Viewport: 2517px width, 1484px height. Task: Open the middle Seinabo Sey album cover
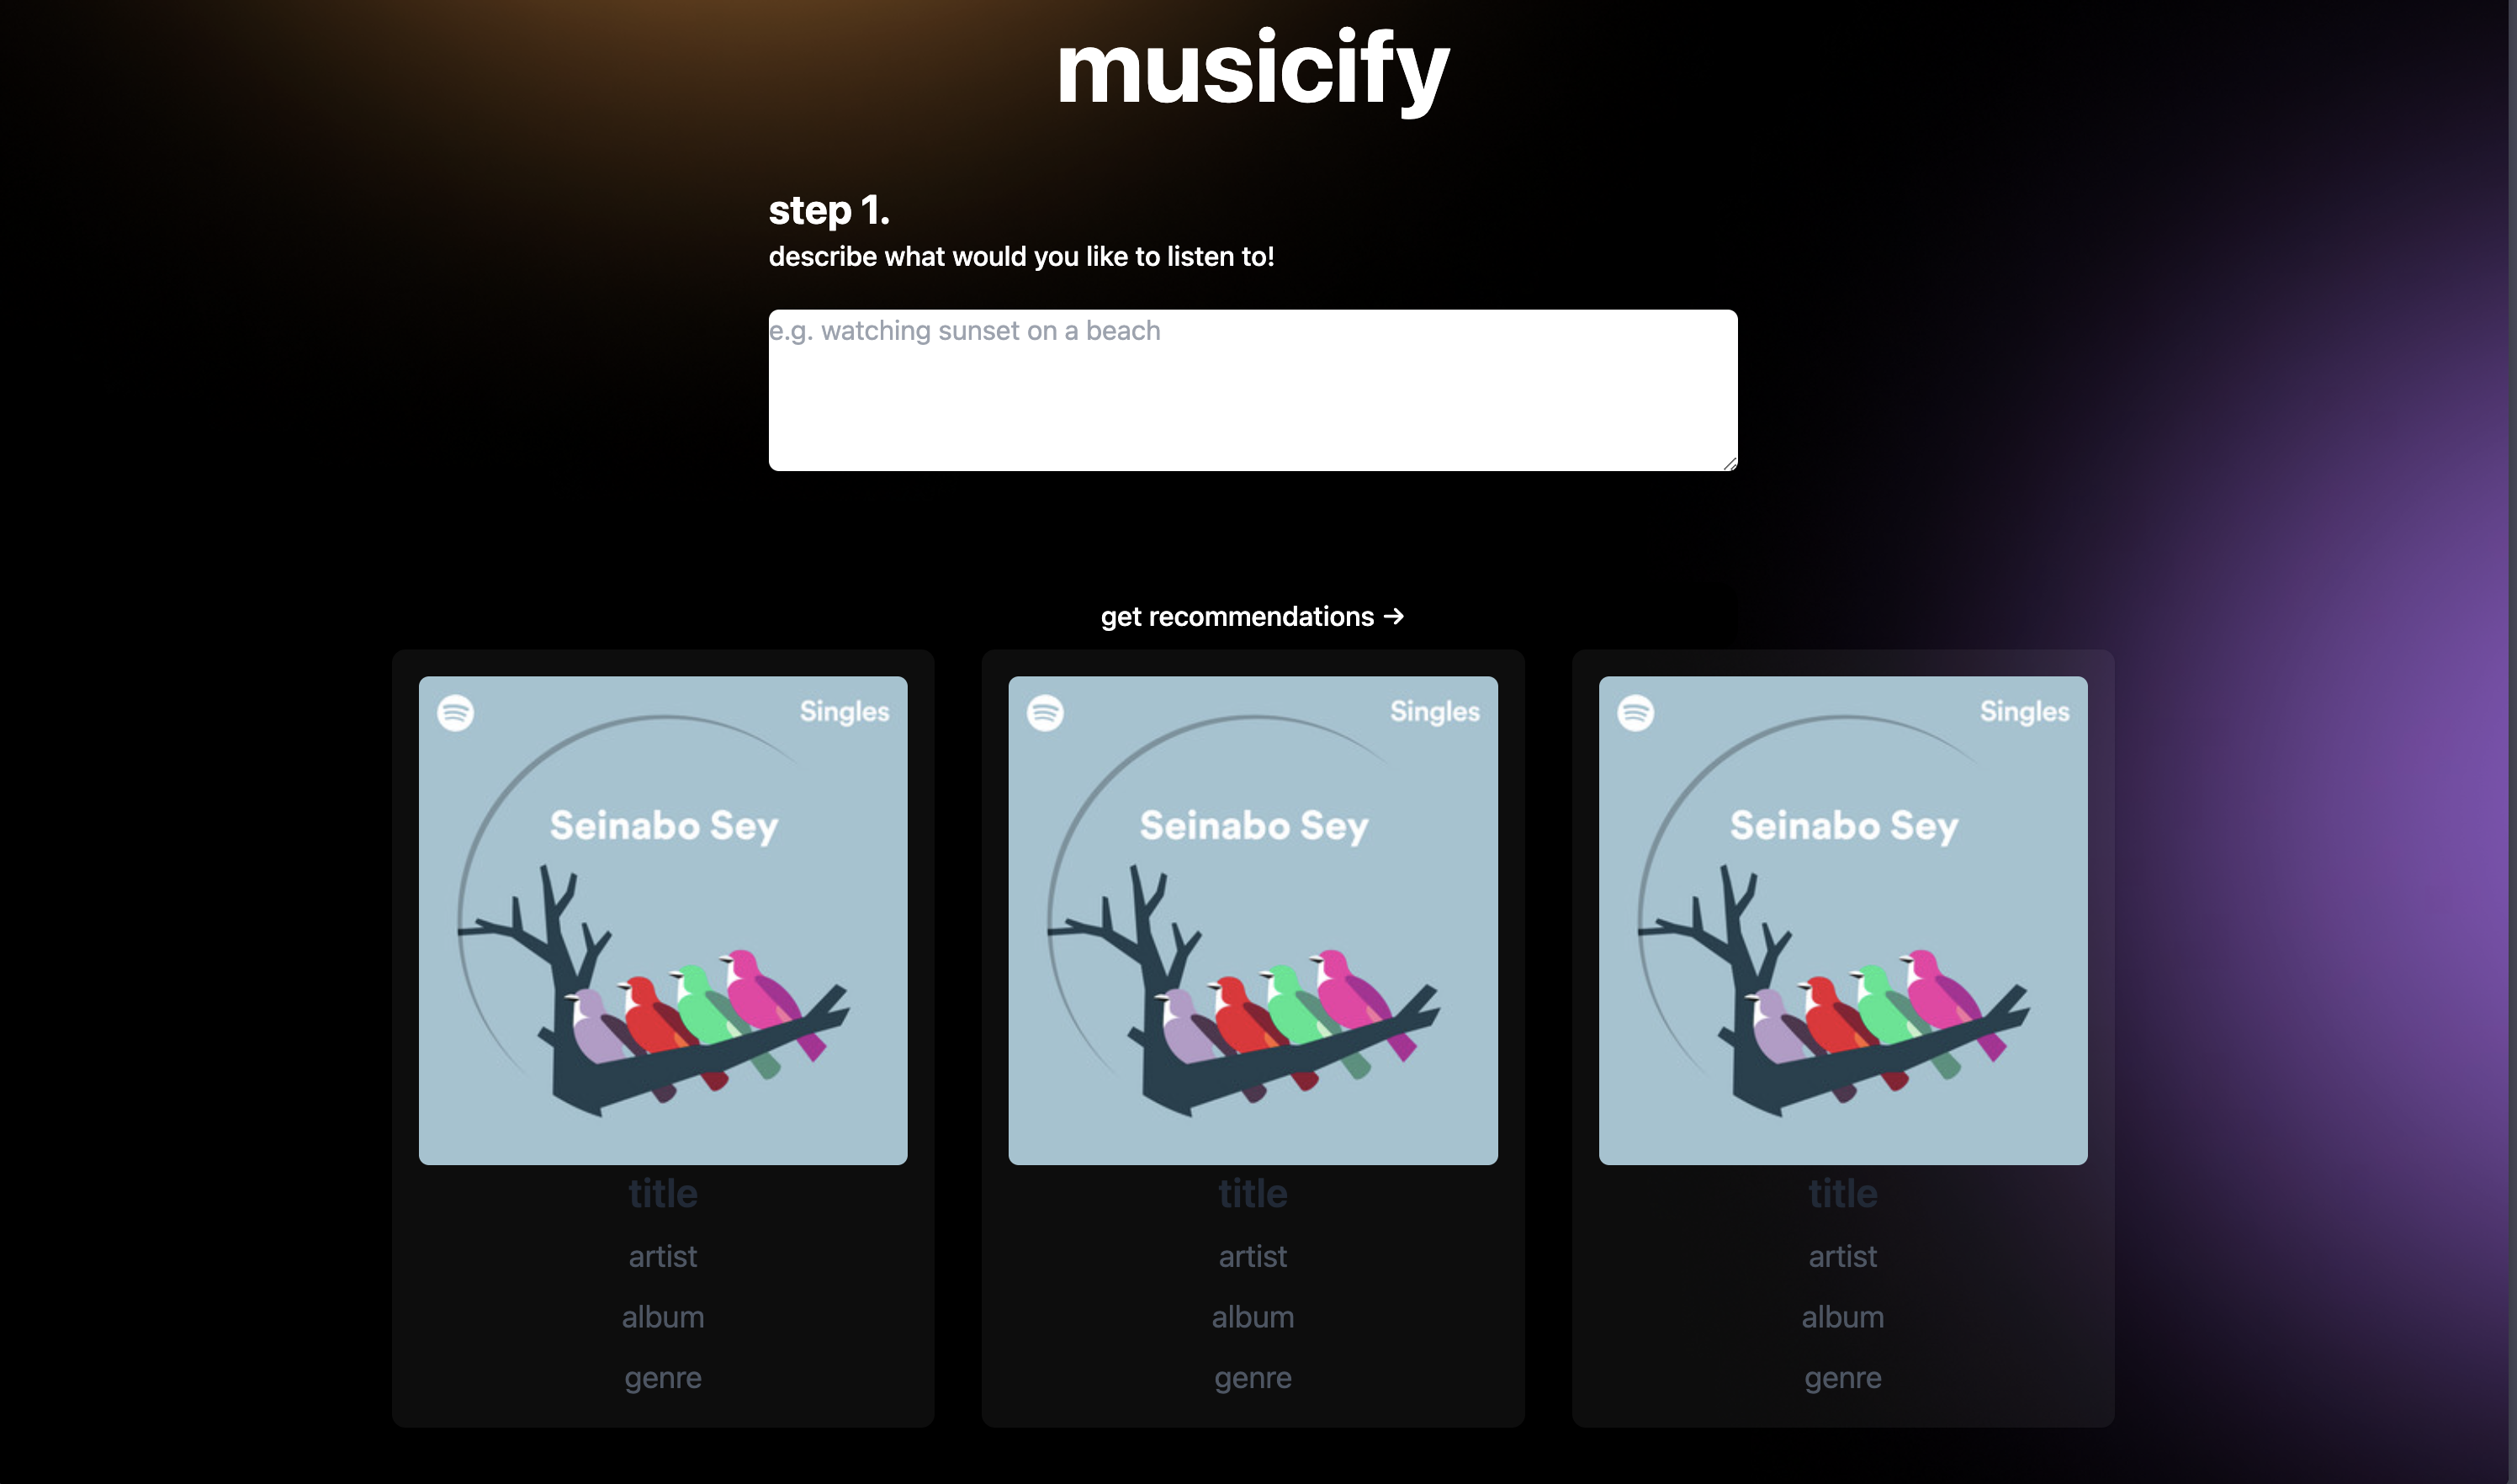[1253, 920]
